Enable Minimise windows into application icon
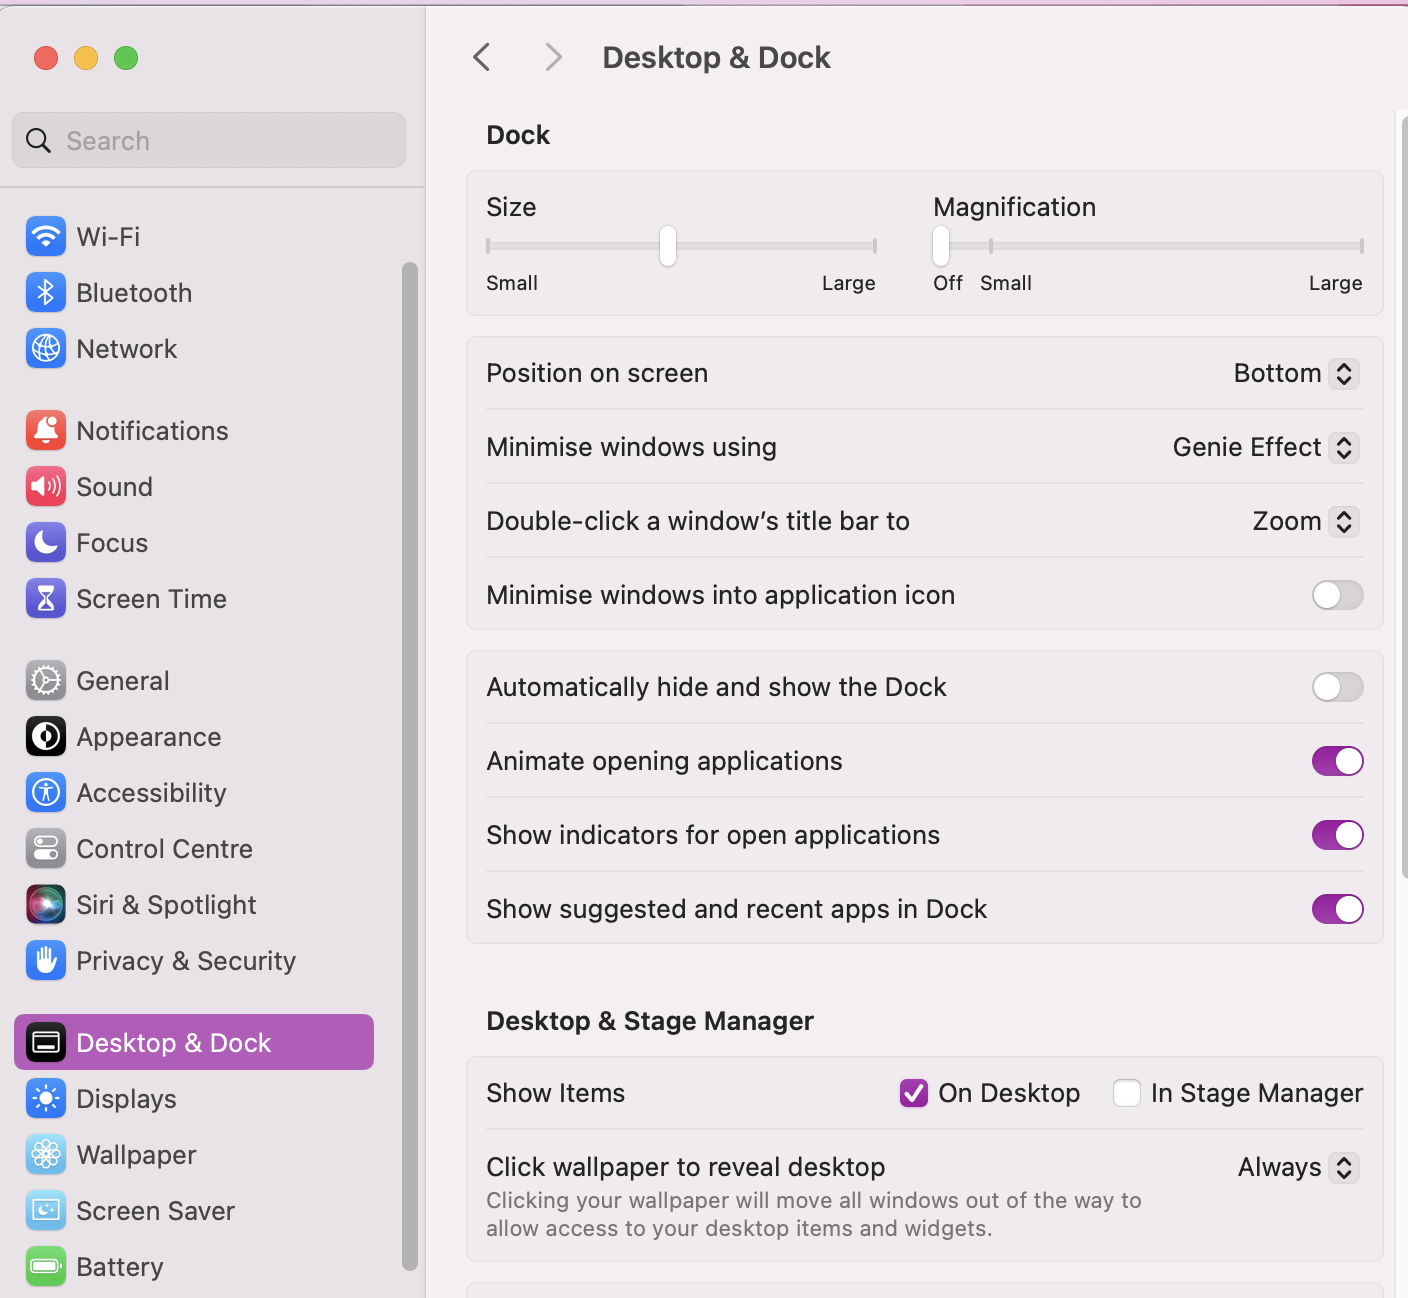This screenshot has width=1408, height=1298. coord(1337,595)
